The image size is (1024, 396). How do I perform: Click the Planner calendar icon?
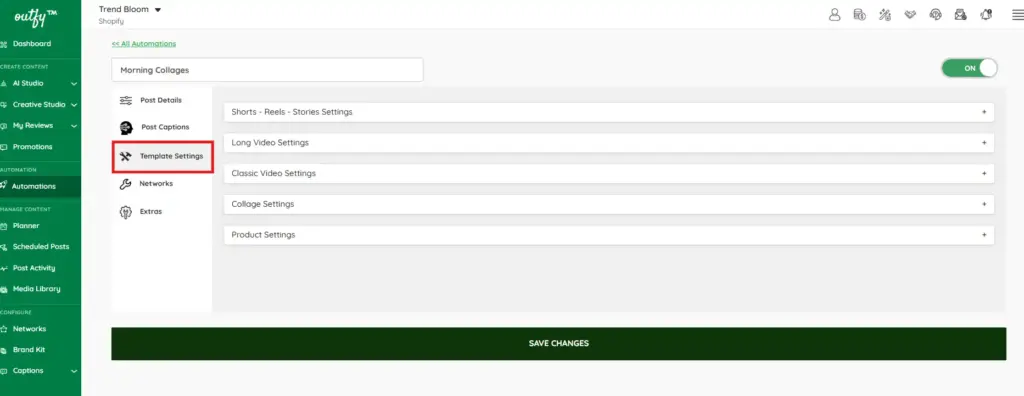(4, 226)
